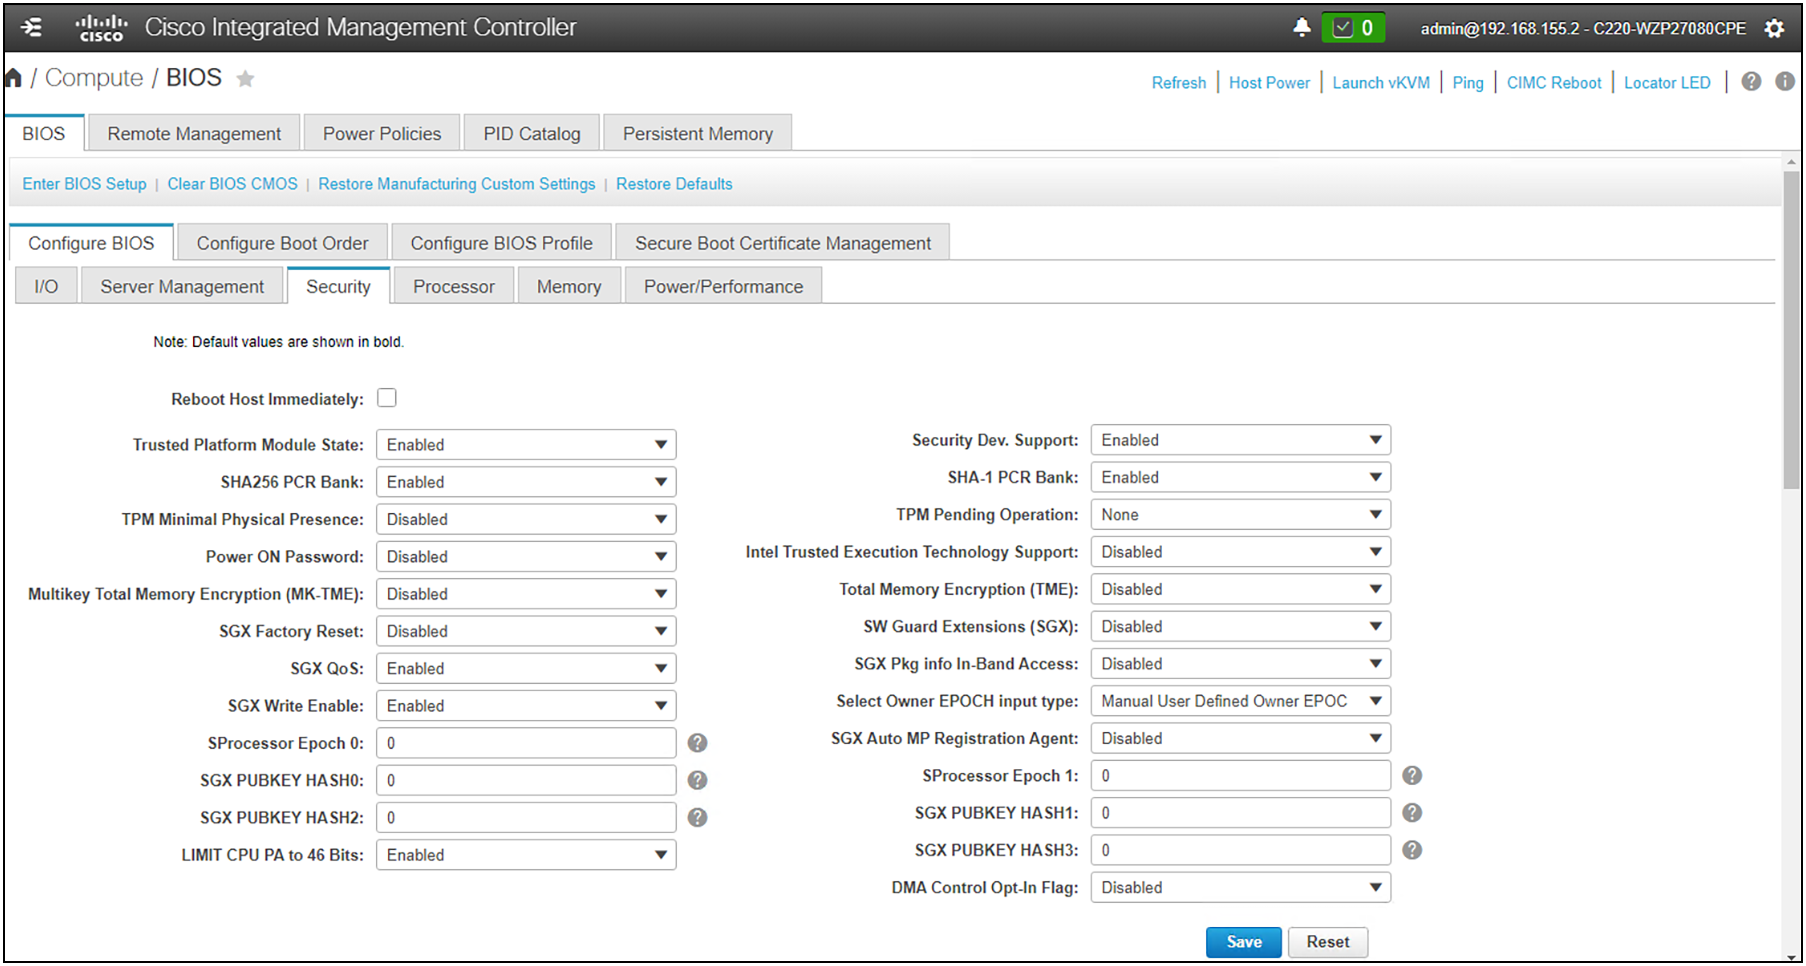This screenshot has height=966, width=1806.
Task: Select the Processor tab
Action: coord(454,286)
